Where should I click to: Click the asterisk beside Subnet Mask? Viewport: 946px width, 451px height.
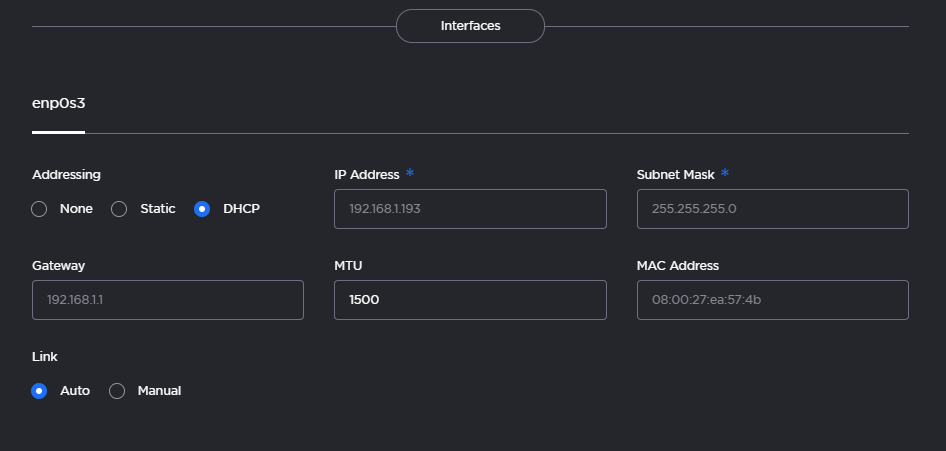coord(725,173)
